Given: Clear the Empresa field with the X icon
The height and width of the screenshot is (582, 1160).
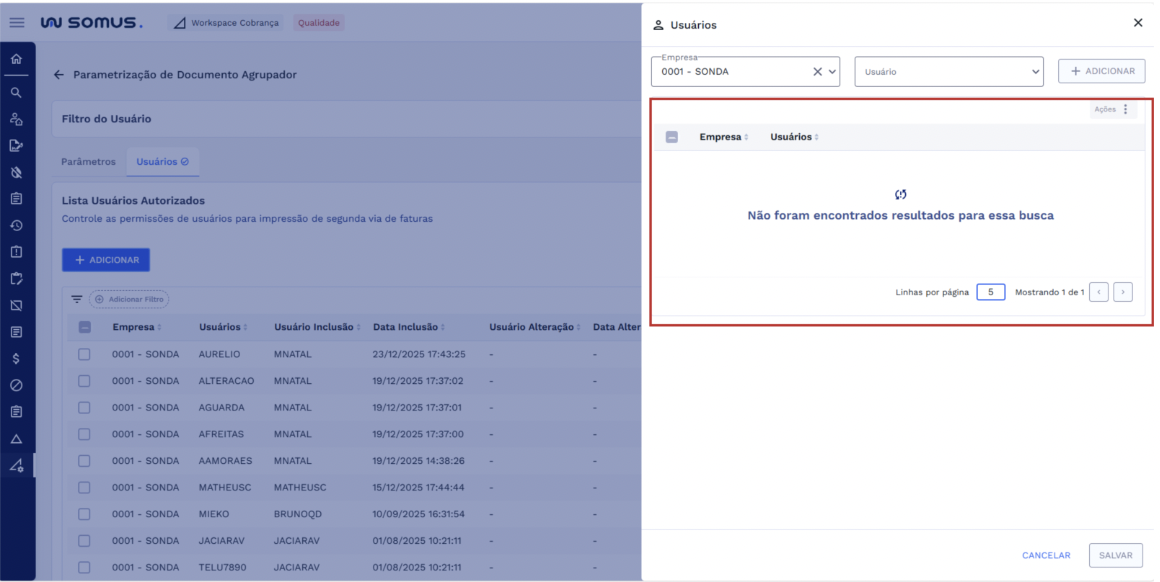Looking at the screenshot, I should 817,72.
